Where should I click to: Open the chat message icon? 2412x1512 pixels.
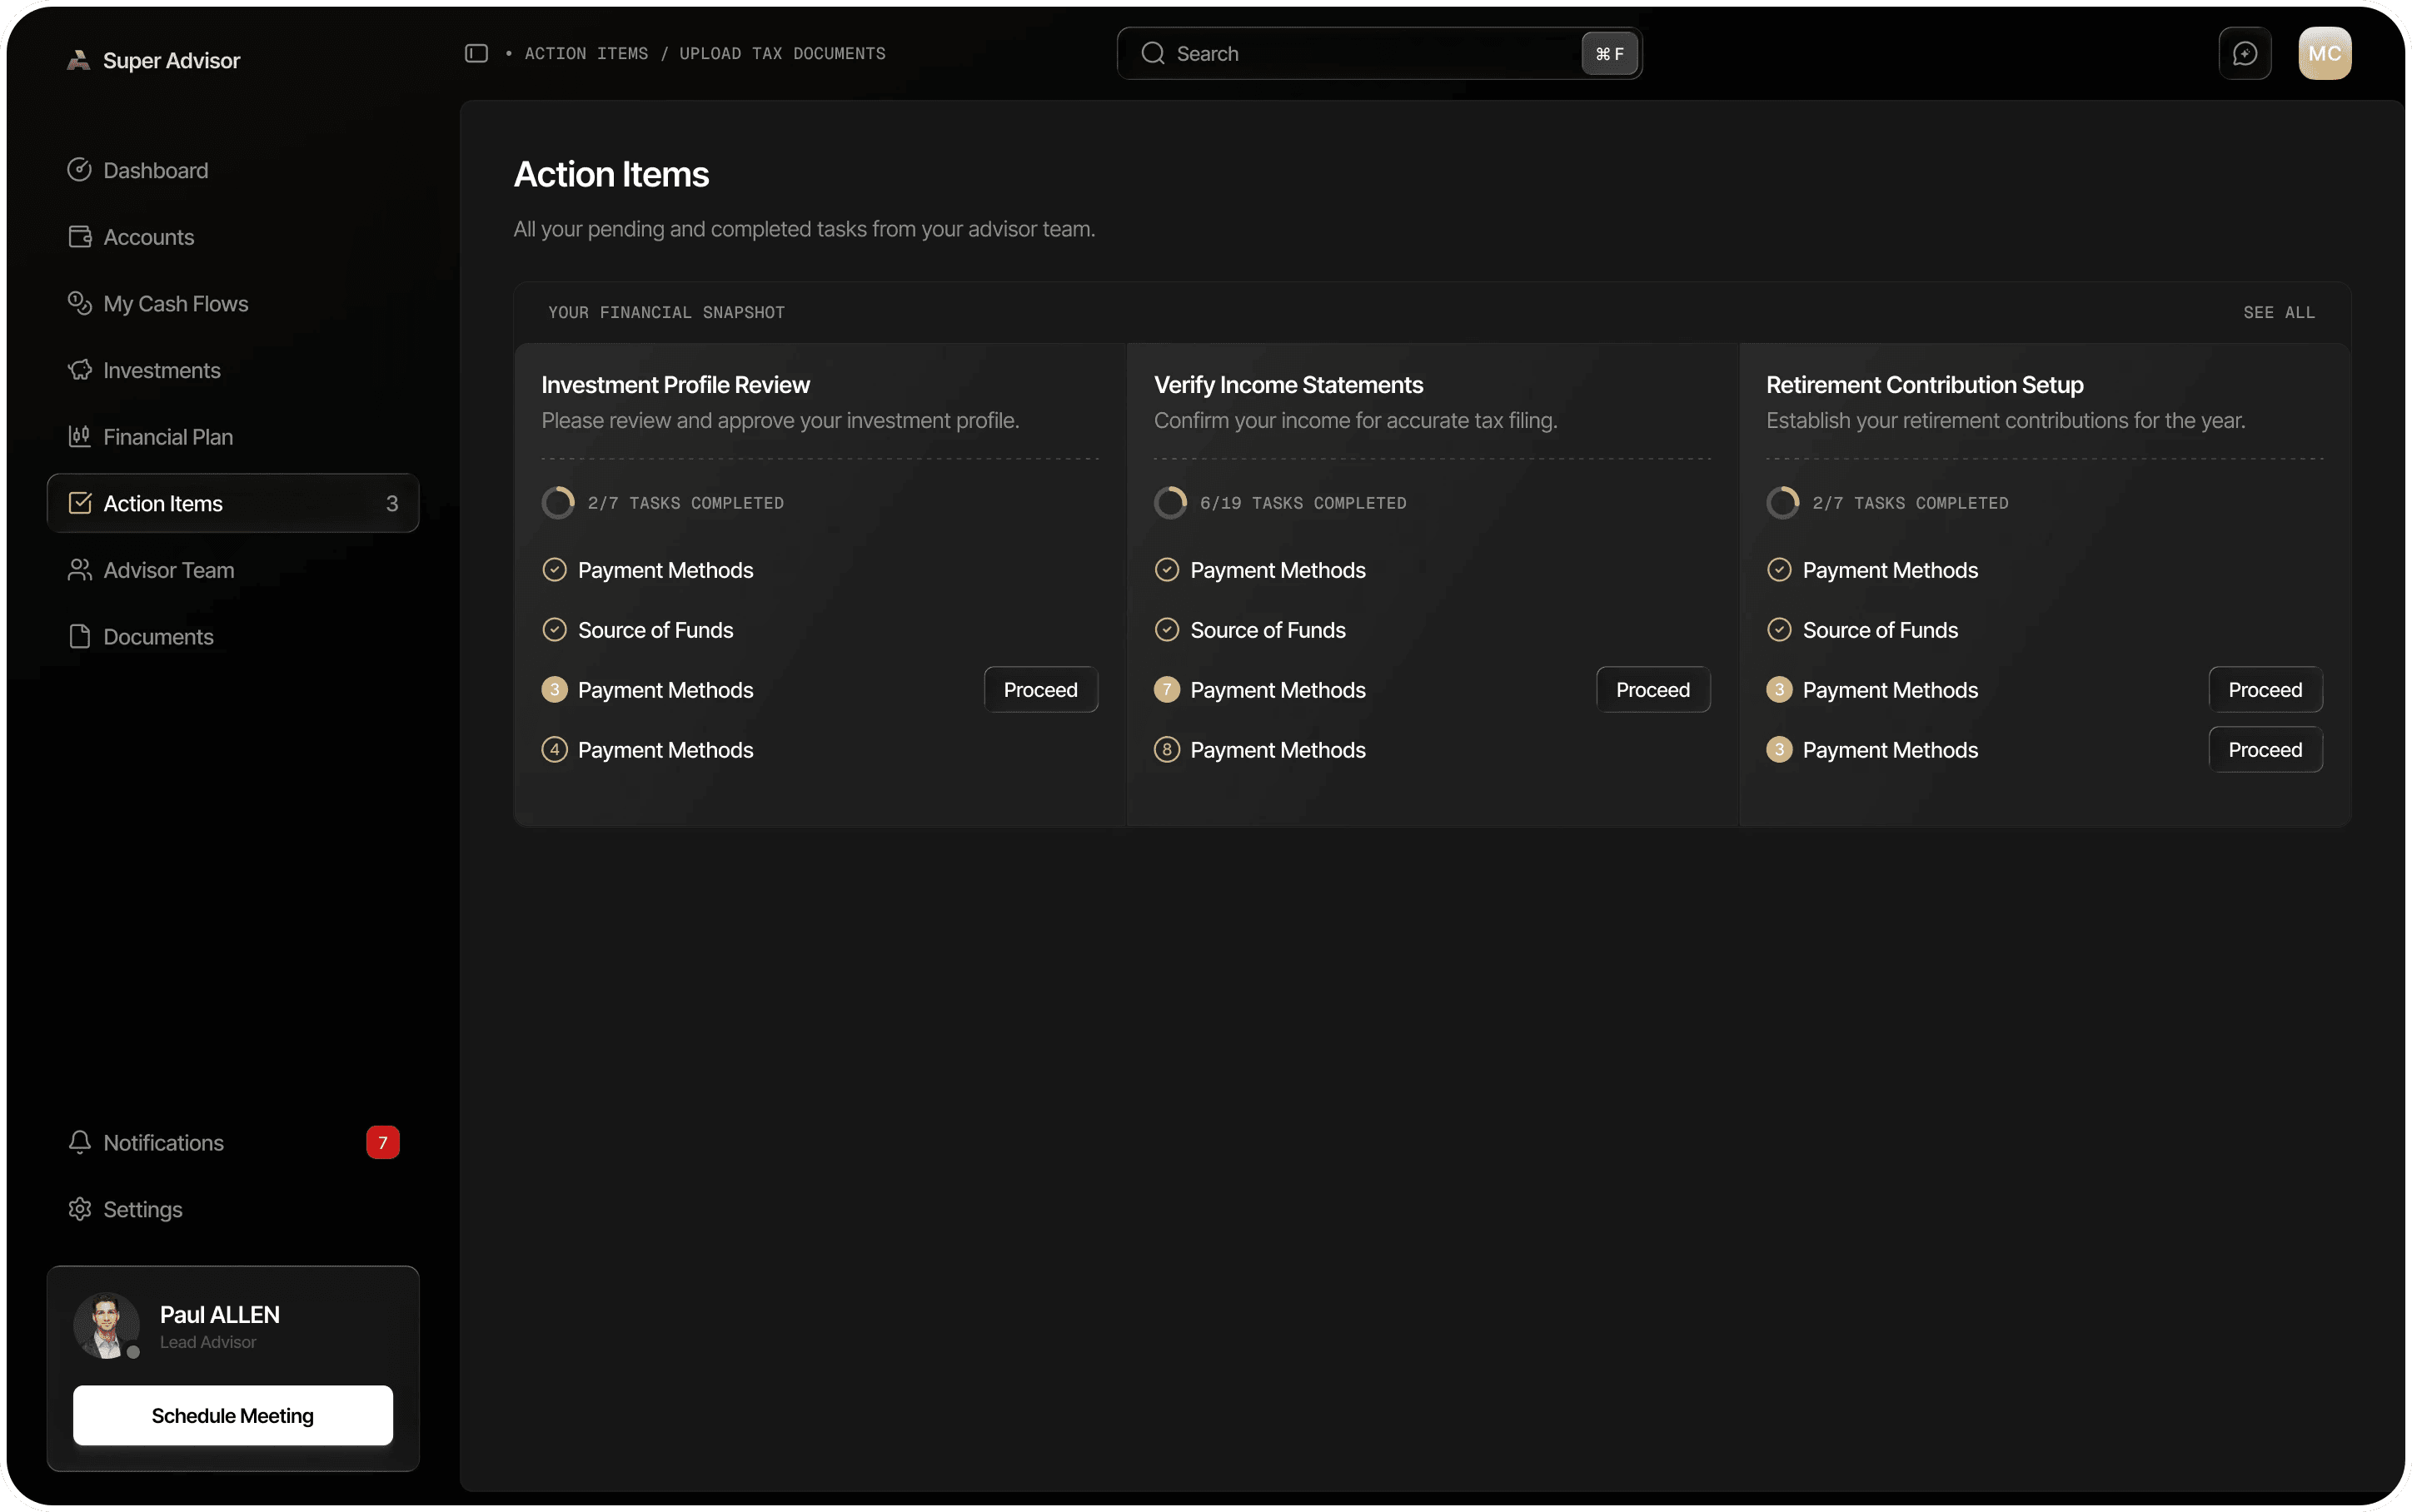point(2244,53)
